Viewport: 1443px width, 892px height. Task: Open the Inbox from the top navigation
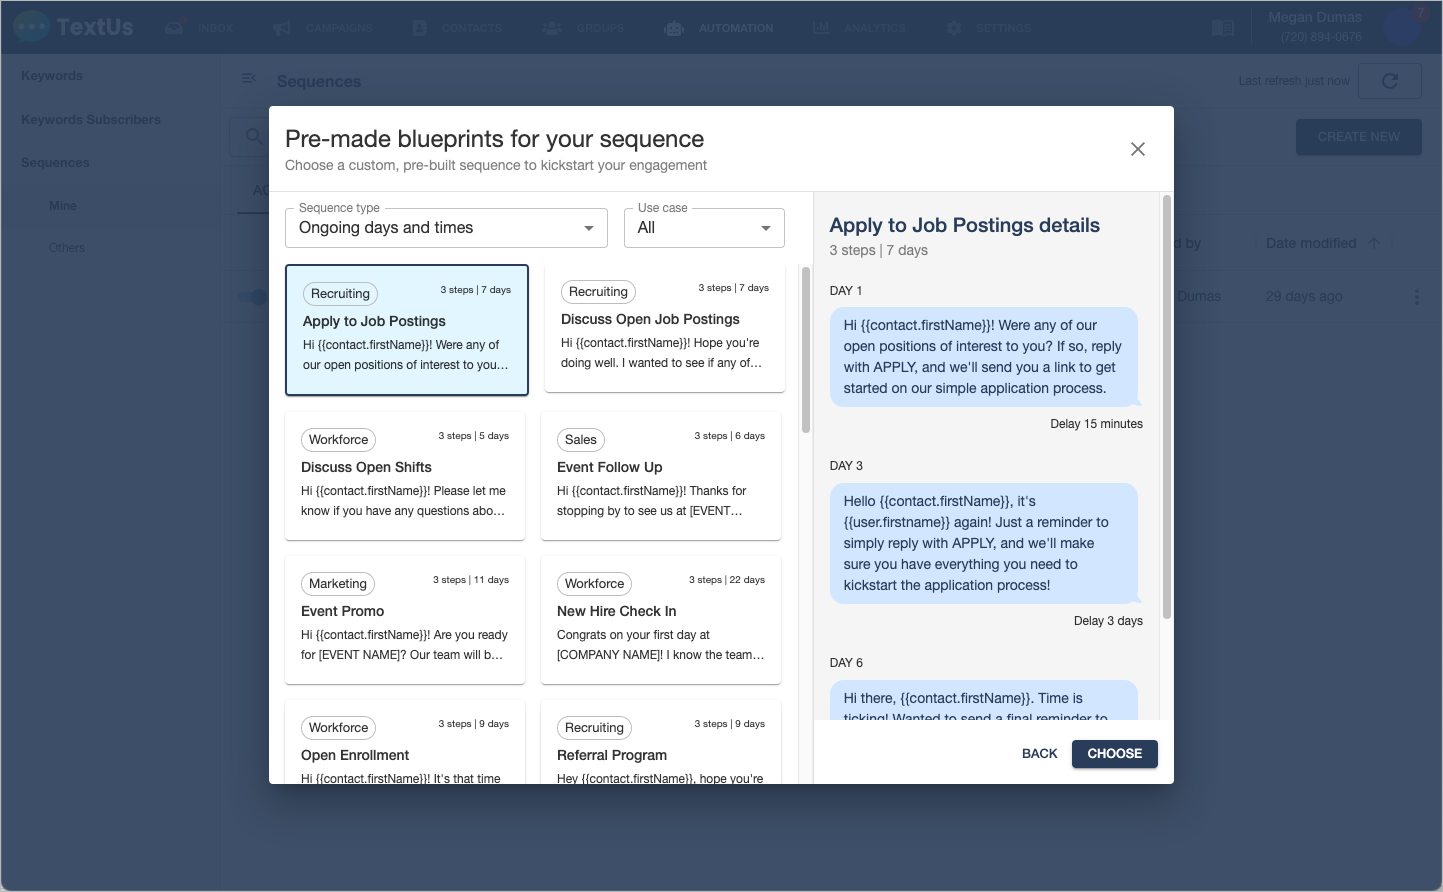coord(200,28)
